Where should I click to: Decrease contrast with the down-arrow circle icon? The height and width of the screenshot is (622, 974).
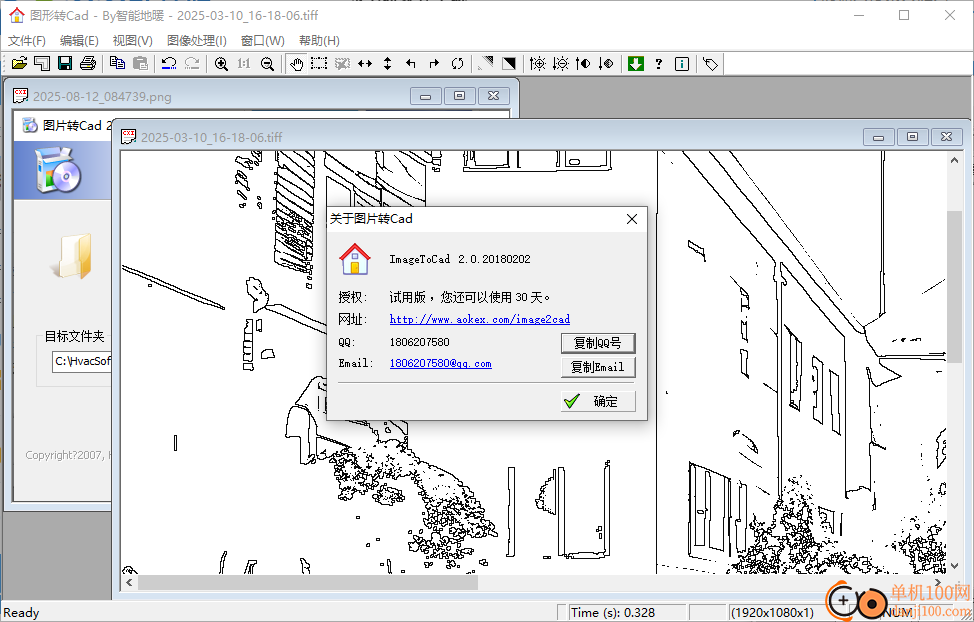pos(606,63)
